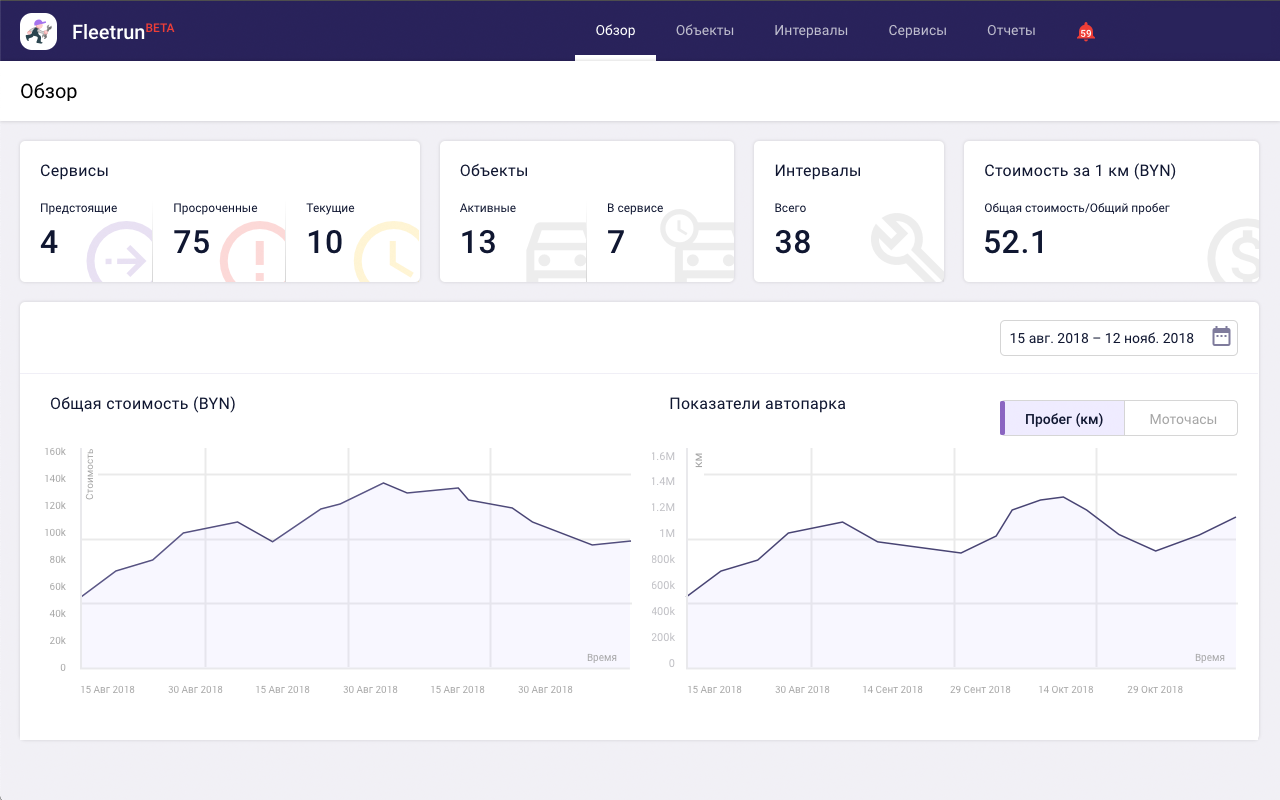This screenshot has width=1280, height=800.
Task: Click peak point on Общая стоимость chart
Action: (384, 483)
